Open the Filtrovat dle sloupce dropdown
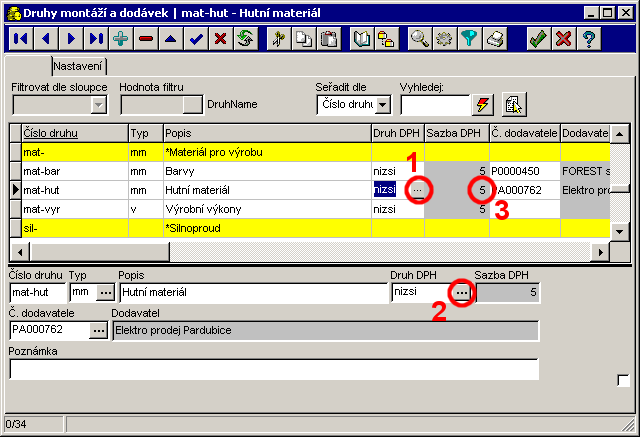Viewport: 640px width, 437px height. 98,105
